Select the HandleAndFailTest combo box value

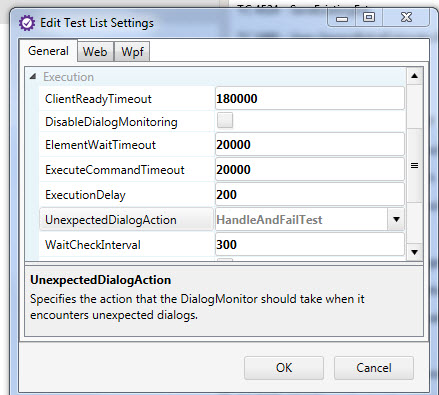point(301,220)
